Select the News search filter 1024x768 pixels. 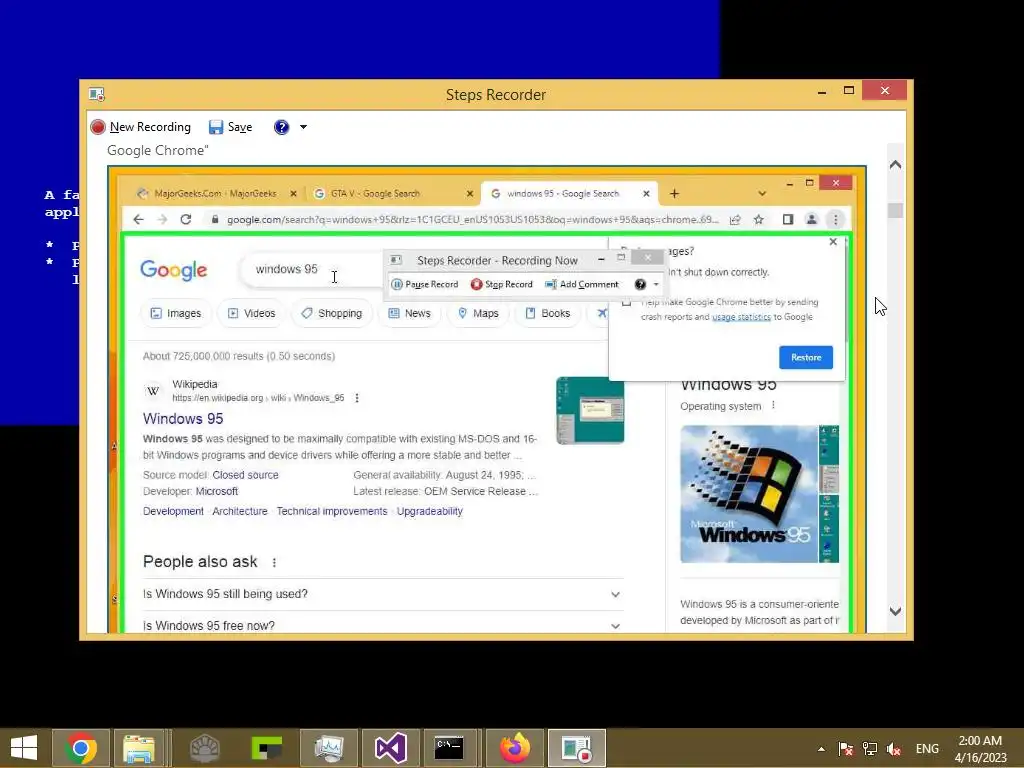[410, 313]
